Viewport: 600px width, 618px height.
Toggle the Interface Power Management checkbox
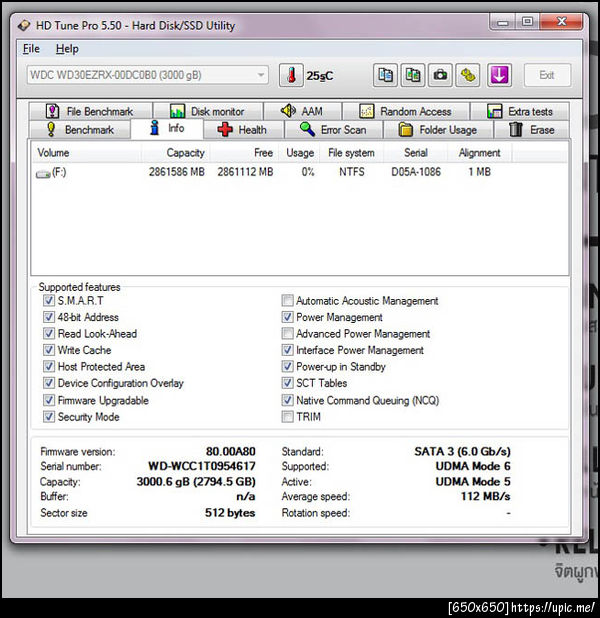[x=287, y=350]
